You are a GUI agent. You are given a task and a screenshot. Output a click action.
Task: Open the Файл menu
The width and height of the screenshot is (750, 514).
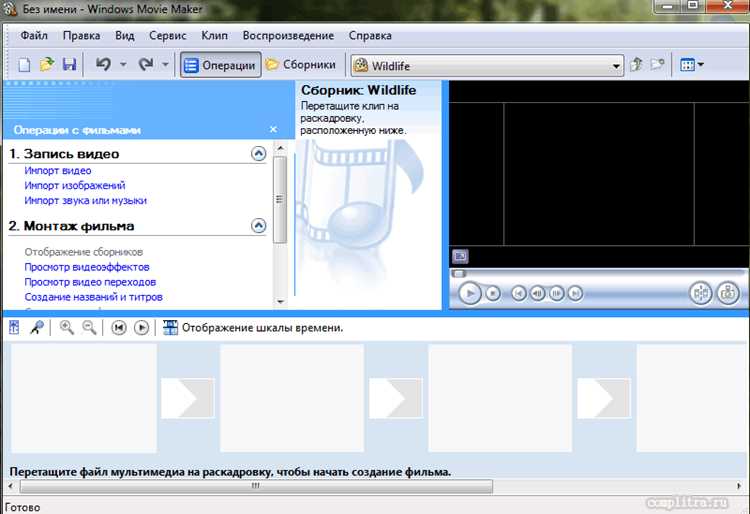point(34,36)
